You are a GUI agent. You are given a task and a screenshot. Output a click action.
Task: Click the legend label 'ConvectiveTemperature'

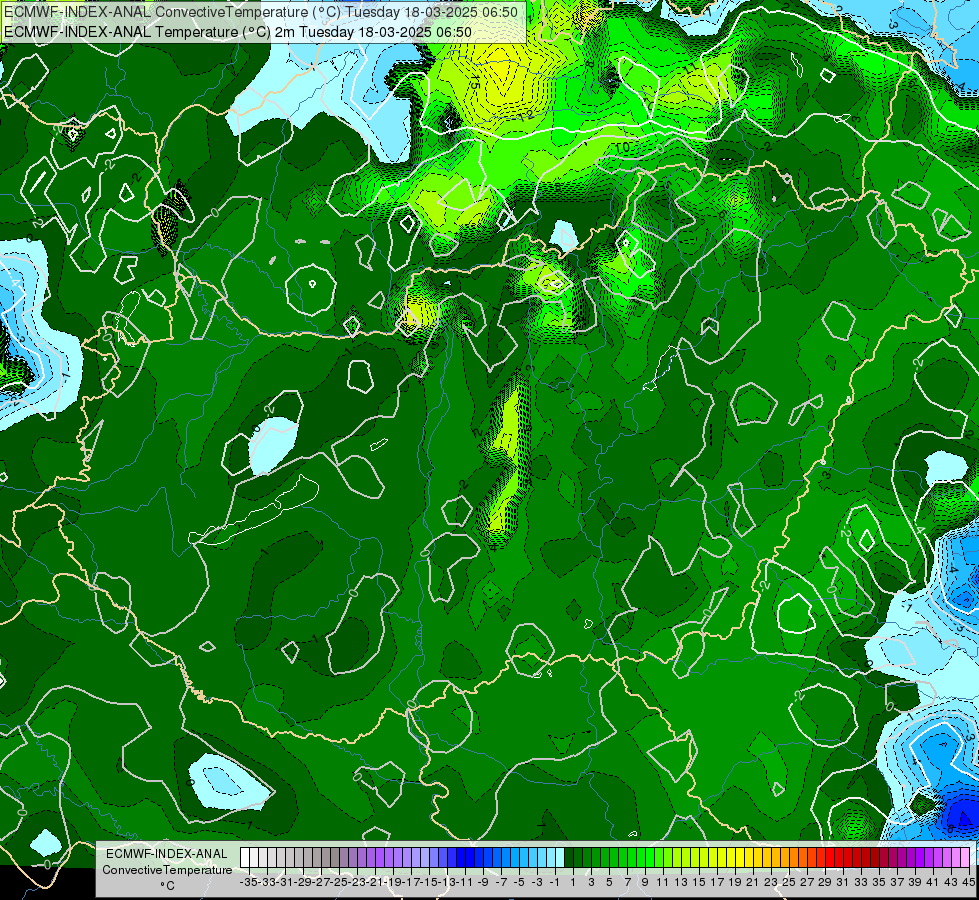point(167,869)
